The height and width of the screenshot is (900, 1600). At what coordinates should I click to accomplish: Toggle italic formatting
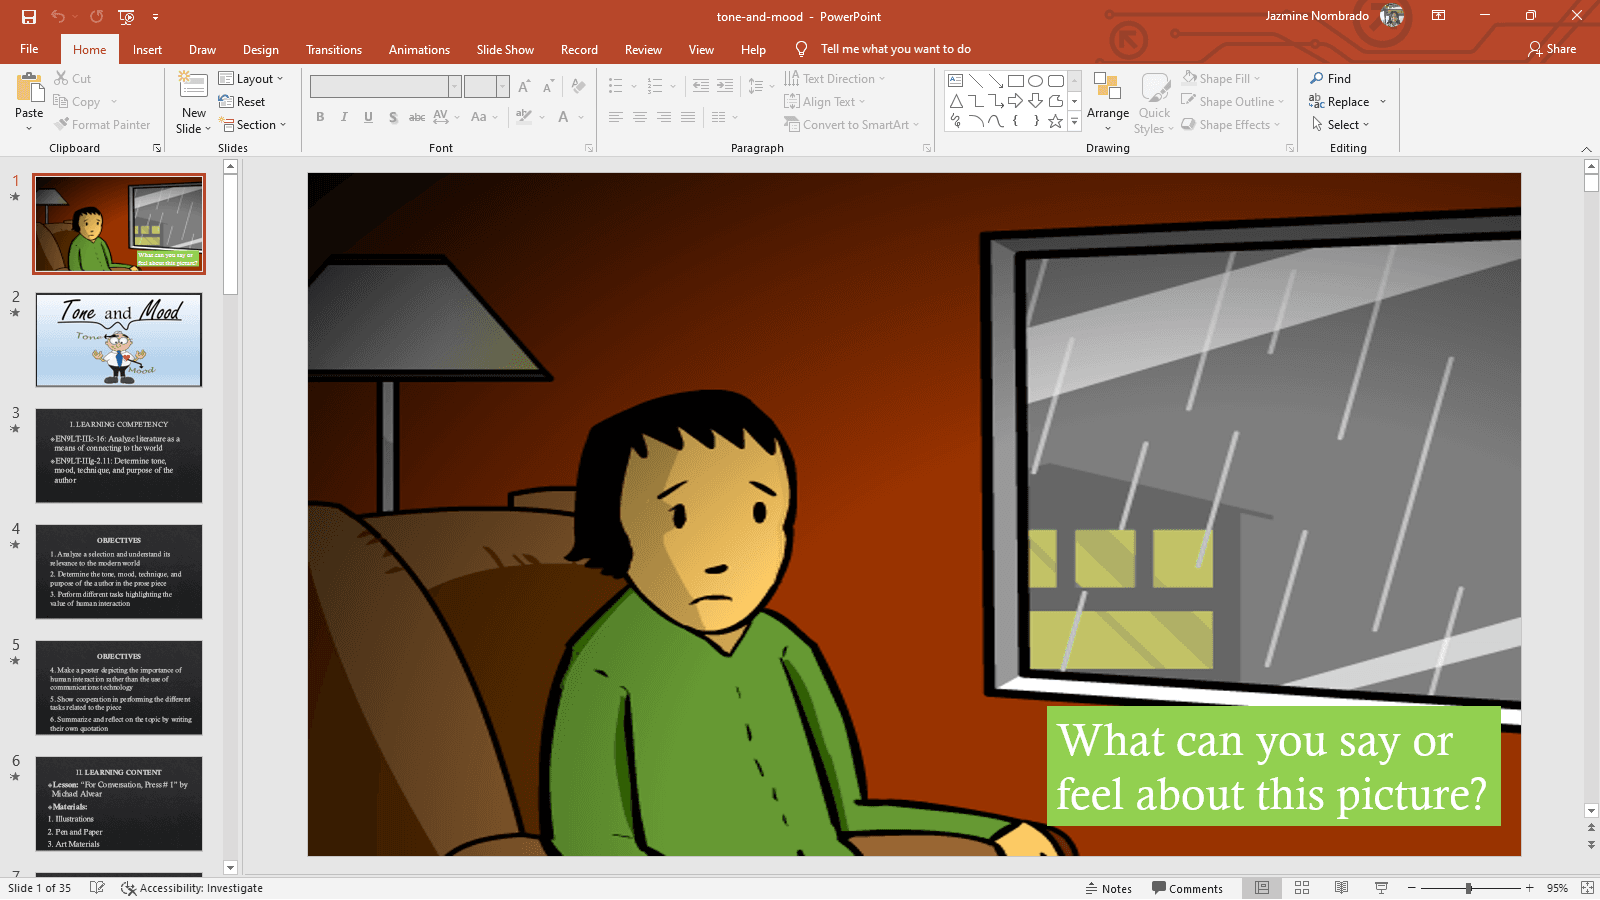coord(344,117)
